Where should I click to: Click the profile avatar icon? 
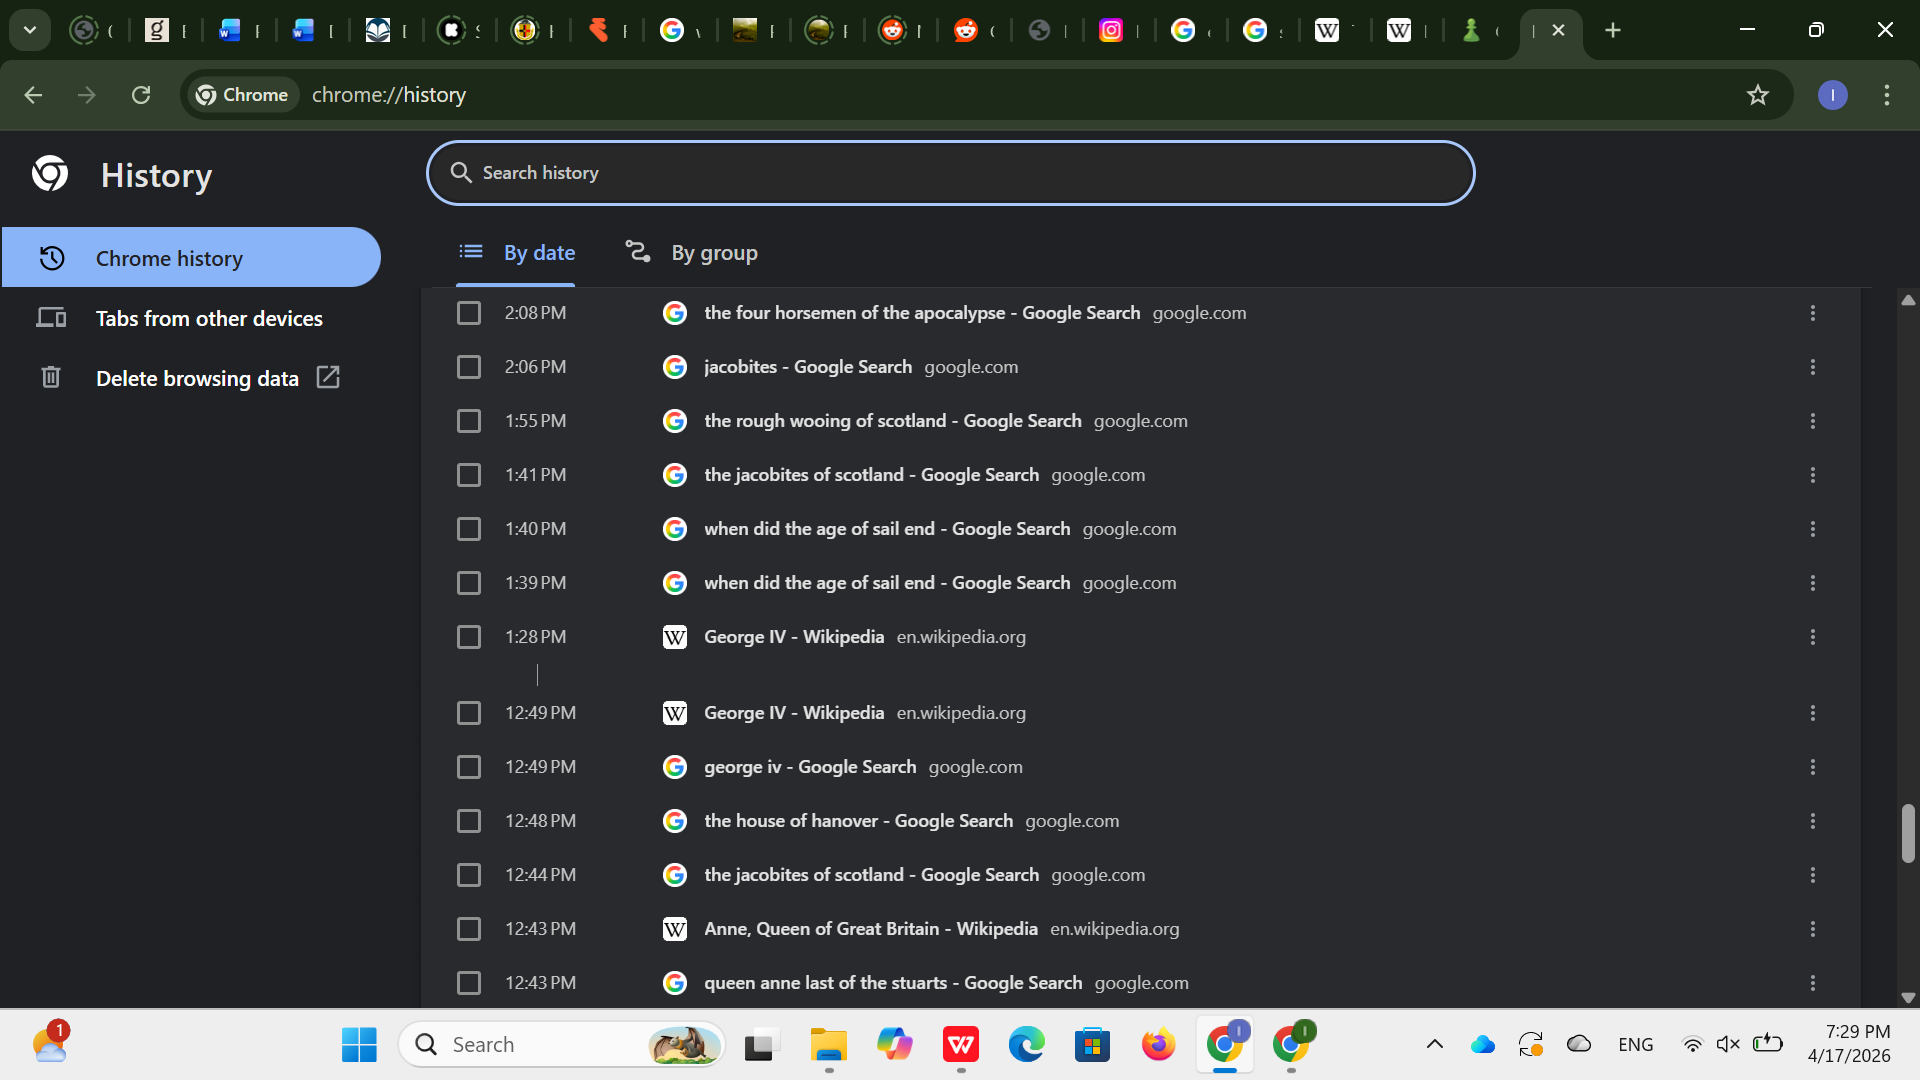pos(1832,95)
